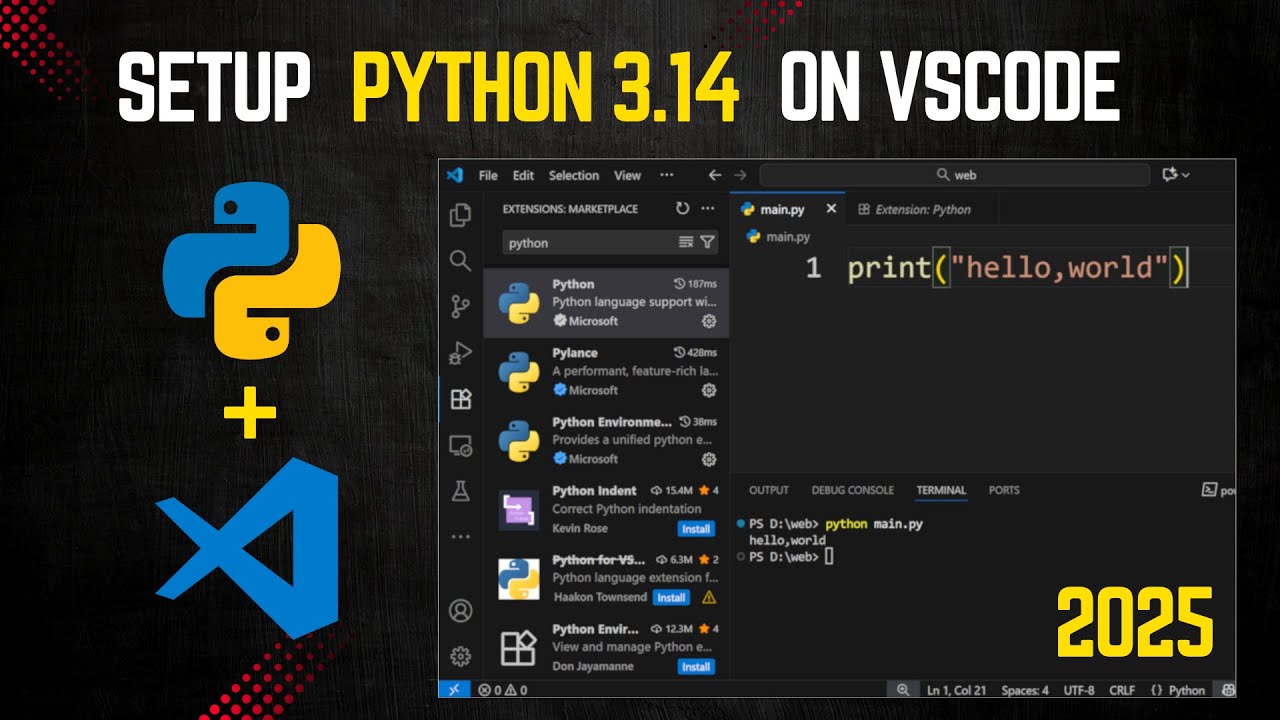
Task: Open Source Control view
Action: pyautogui.click(x=460, y=306)
